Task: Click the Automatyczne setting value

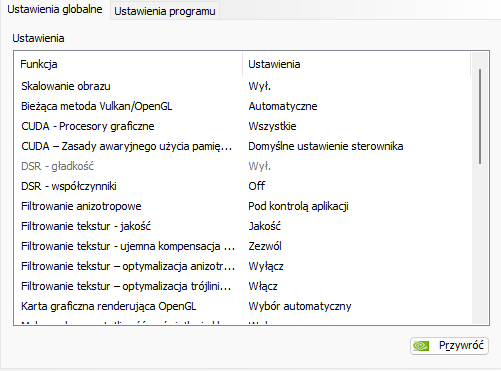Action: point(283,106)
